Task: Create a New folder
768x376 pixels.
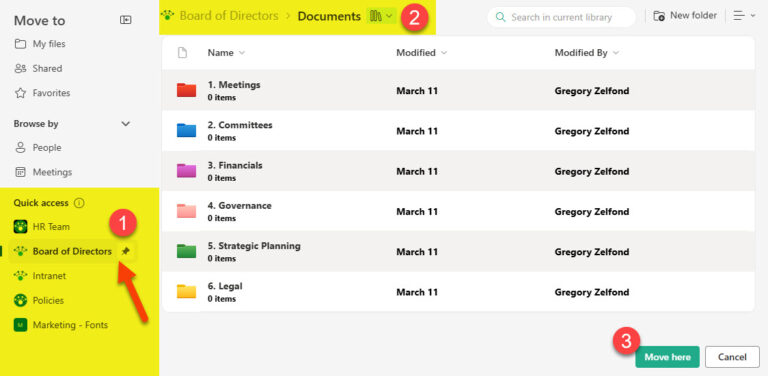Action: (685, 16)
